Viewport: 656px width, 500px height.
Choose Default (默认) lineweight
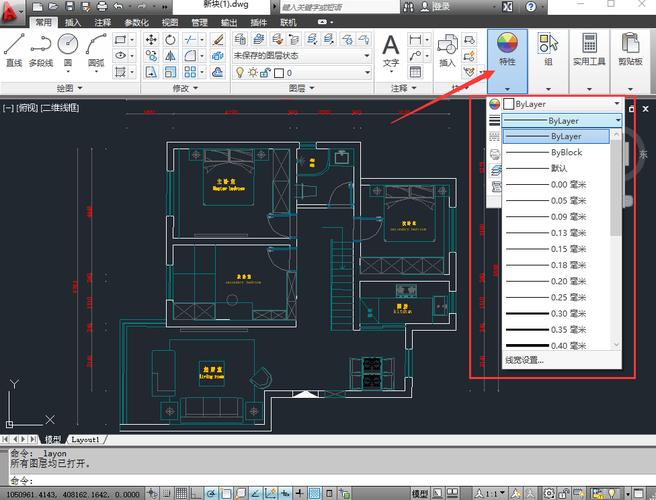pyautogui.click(x=556, y=168)
